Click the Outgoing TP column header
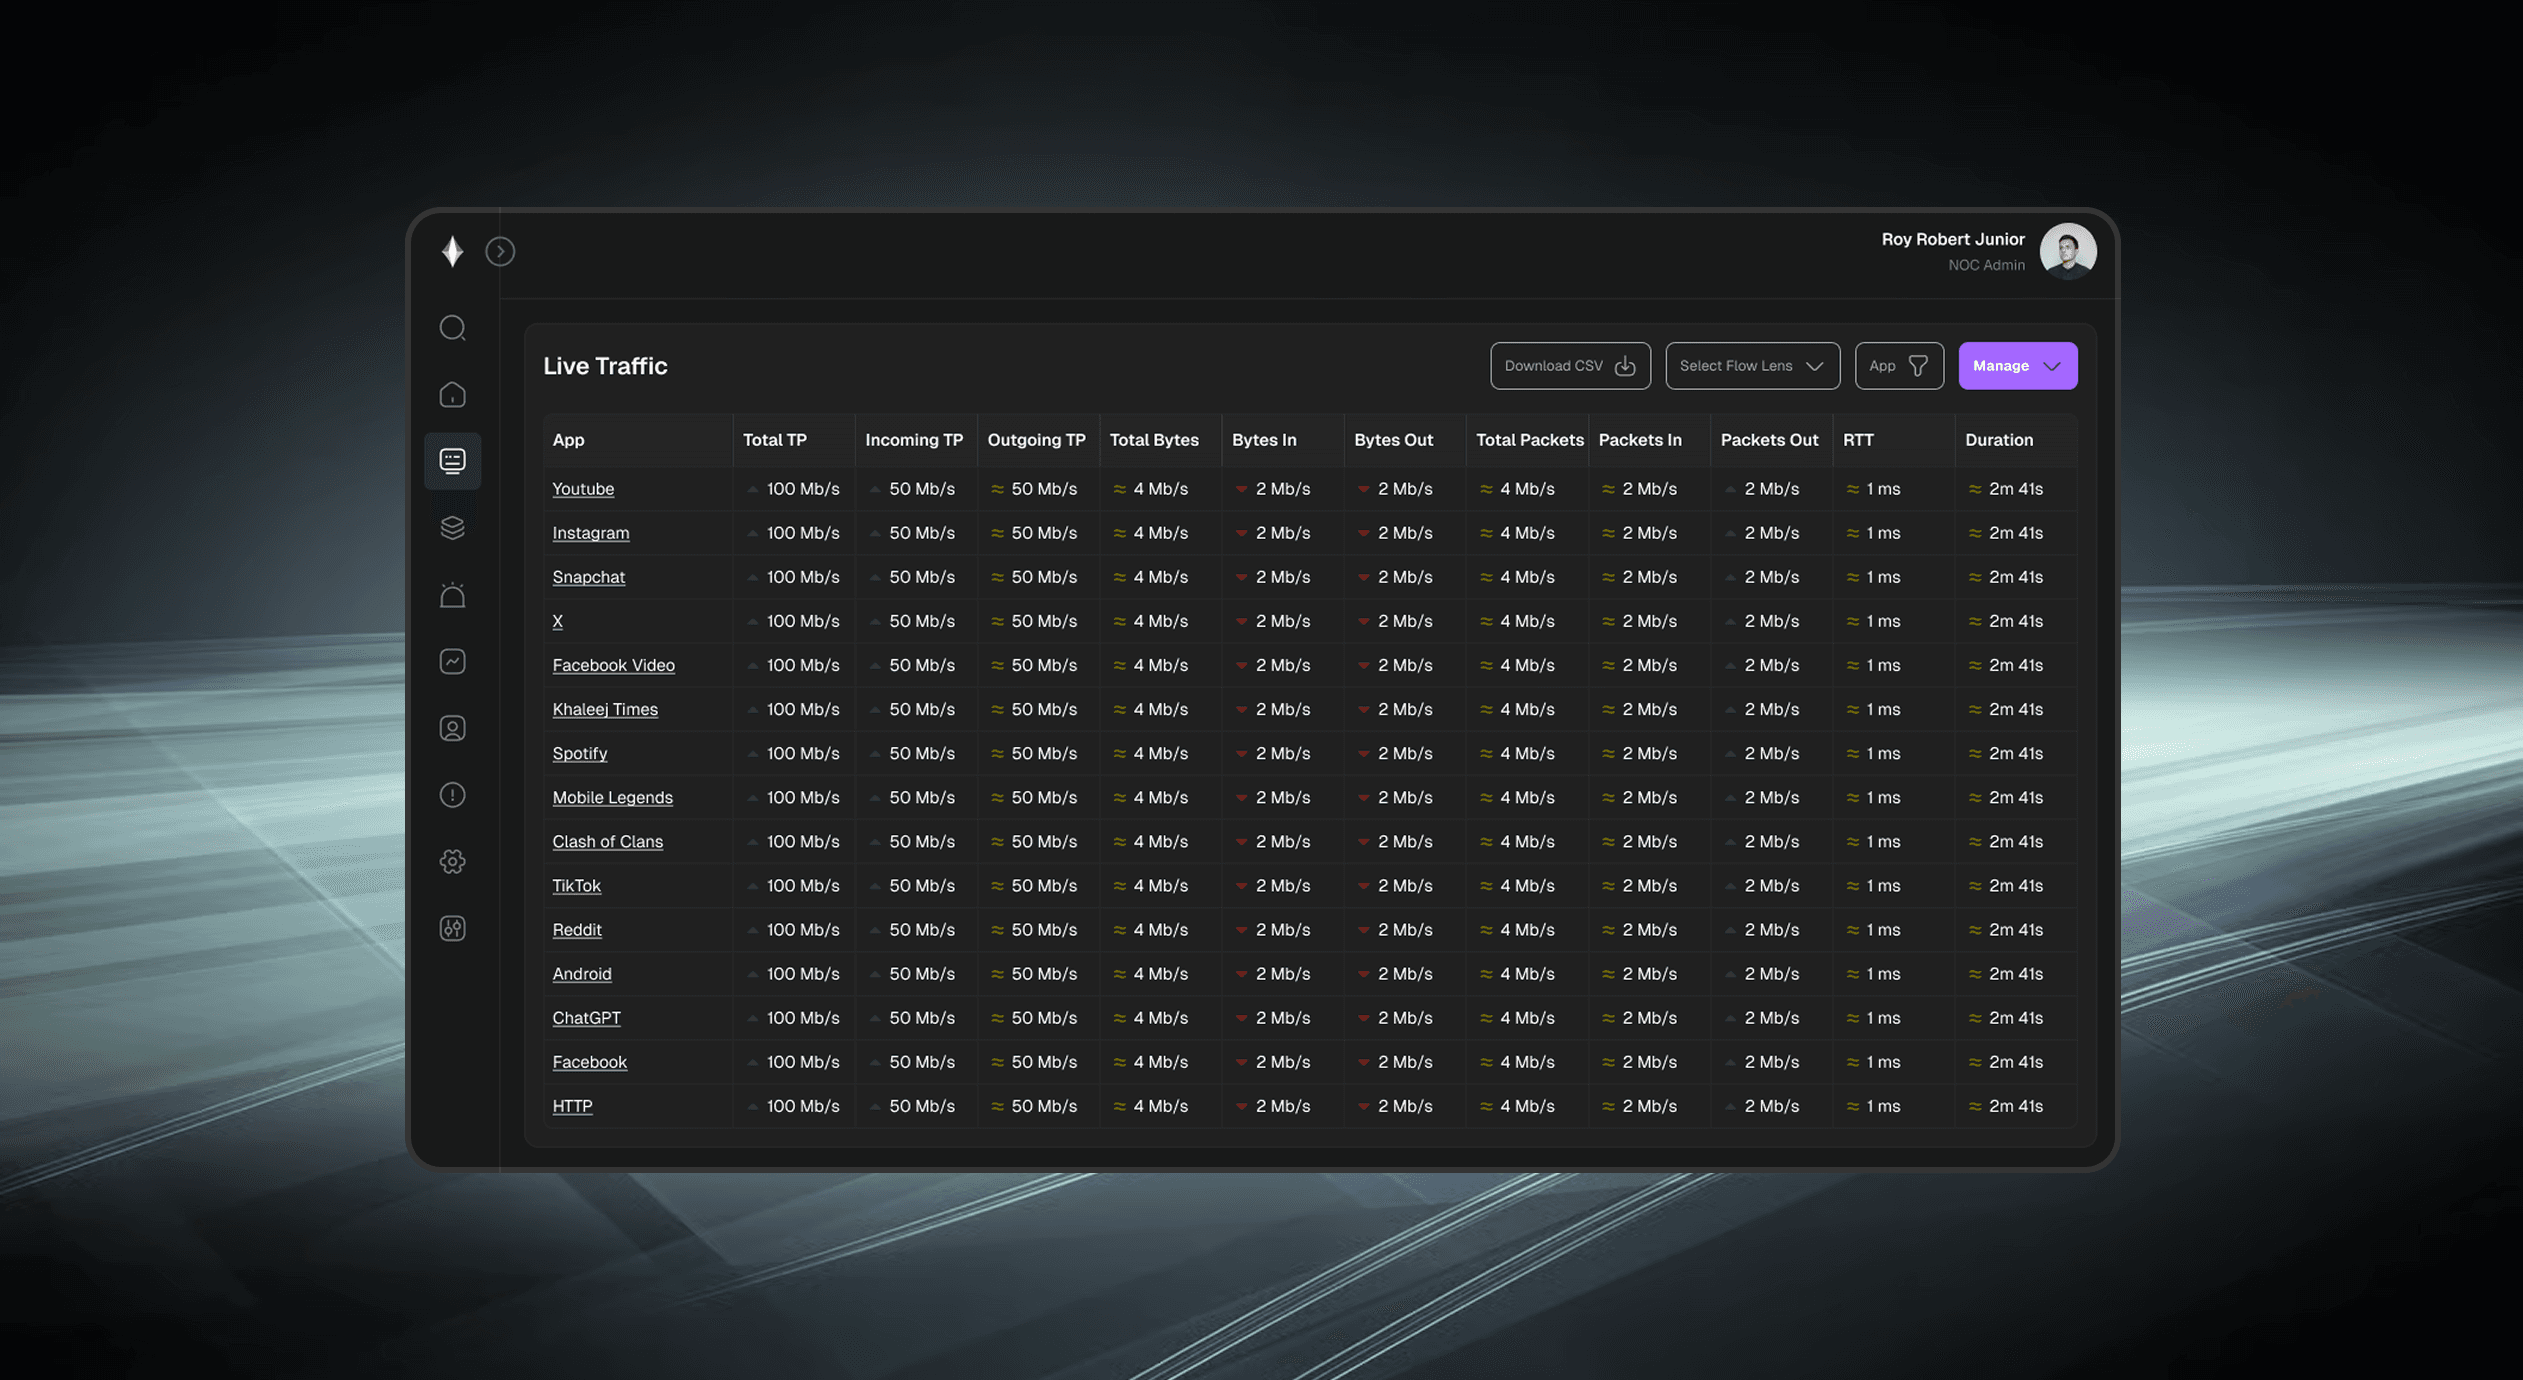 1037,440
